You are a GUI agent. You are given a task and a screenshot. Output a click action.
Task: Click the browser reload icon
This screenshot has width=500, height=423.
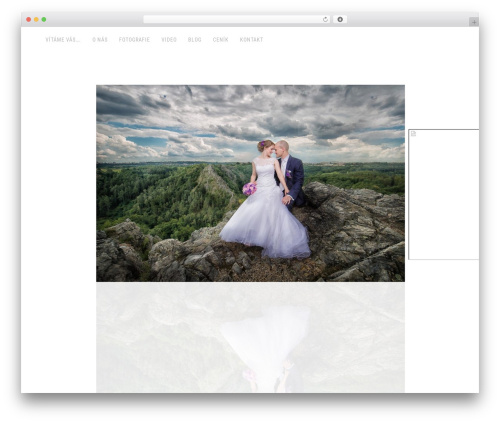tap(325, 20)
